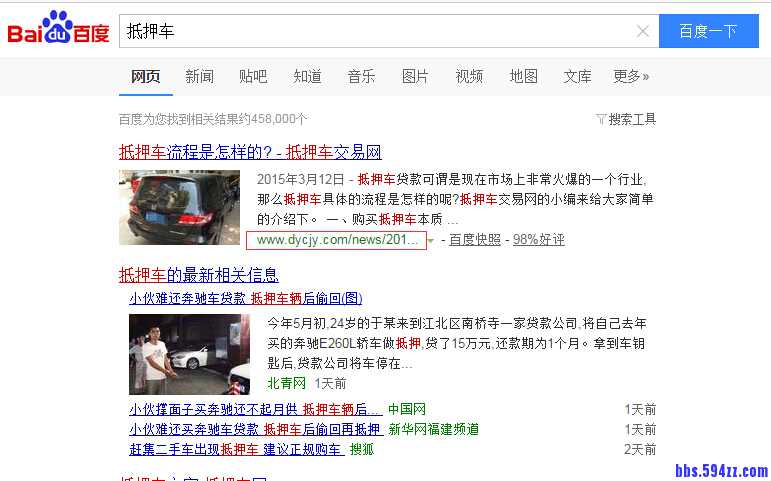
Task: Open news 小伙撑面子买奔驰还不起月供
Action: point(256,409)
